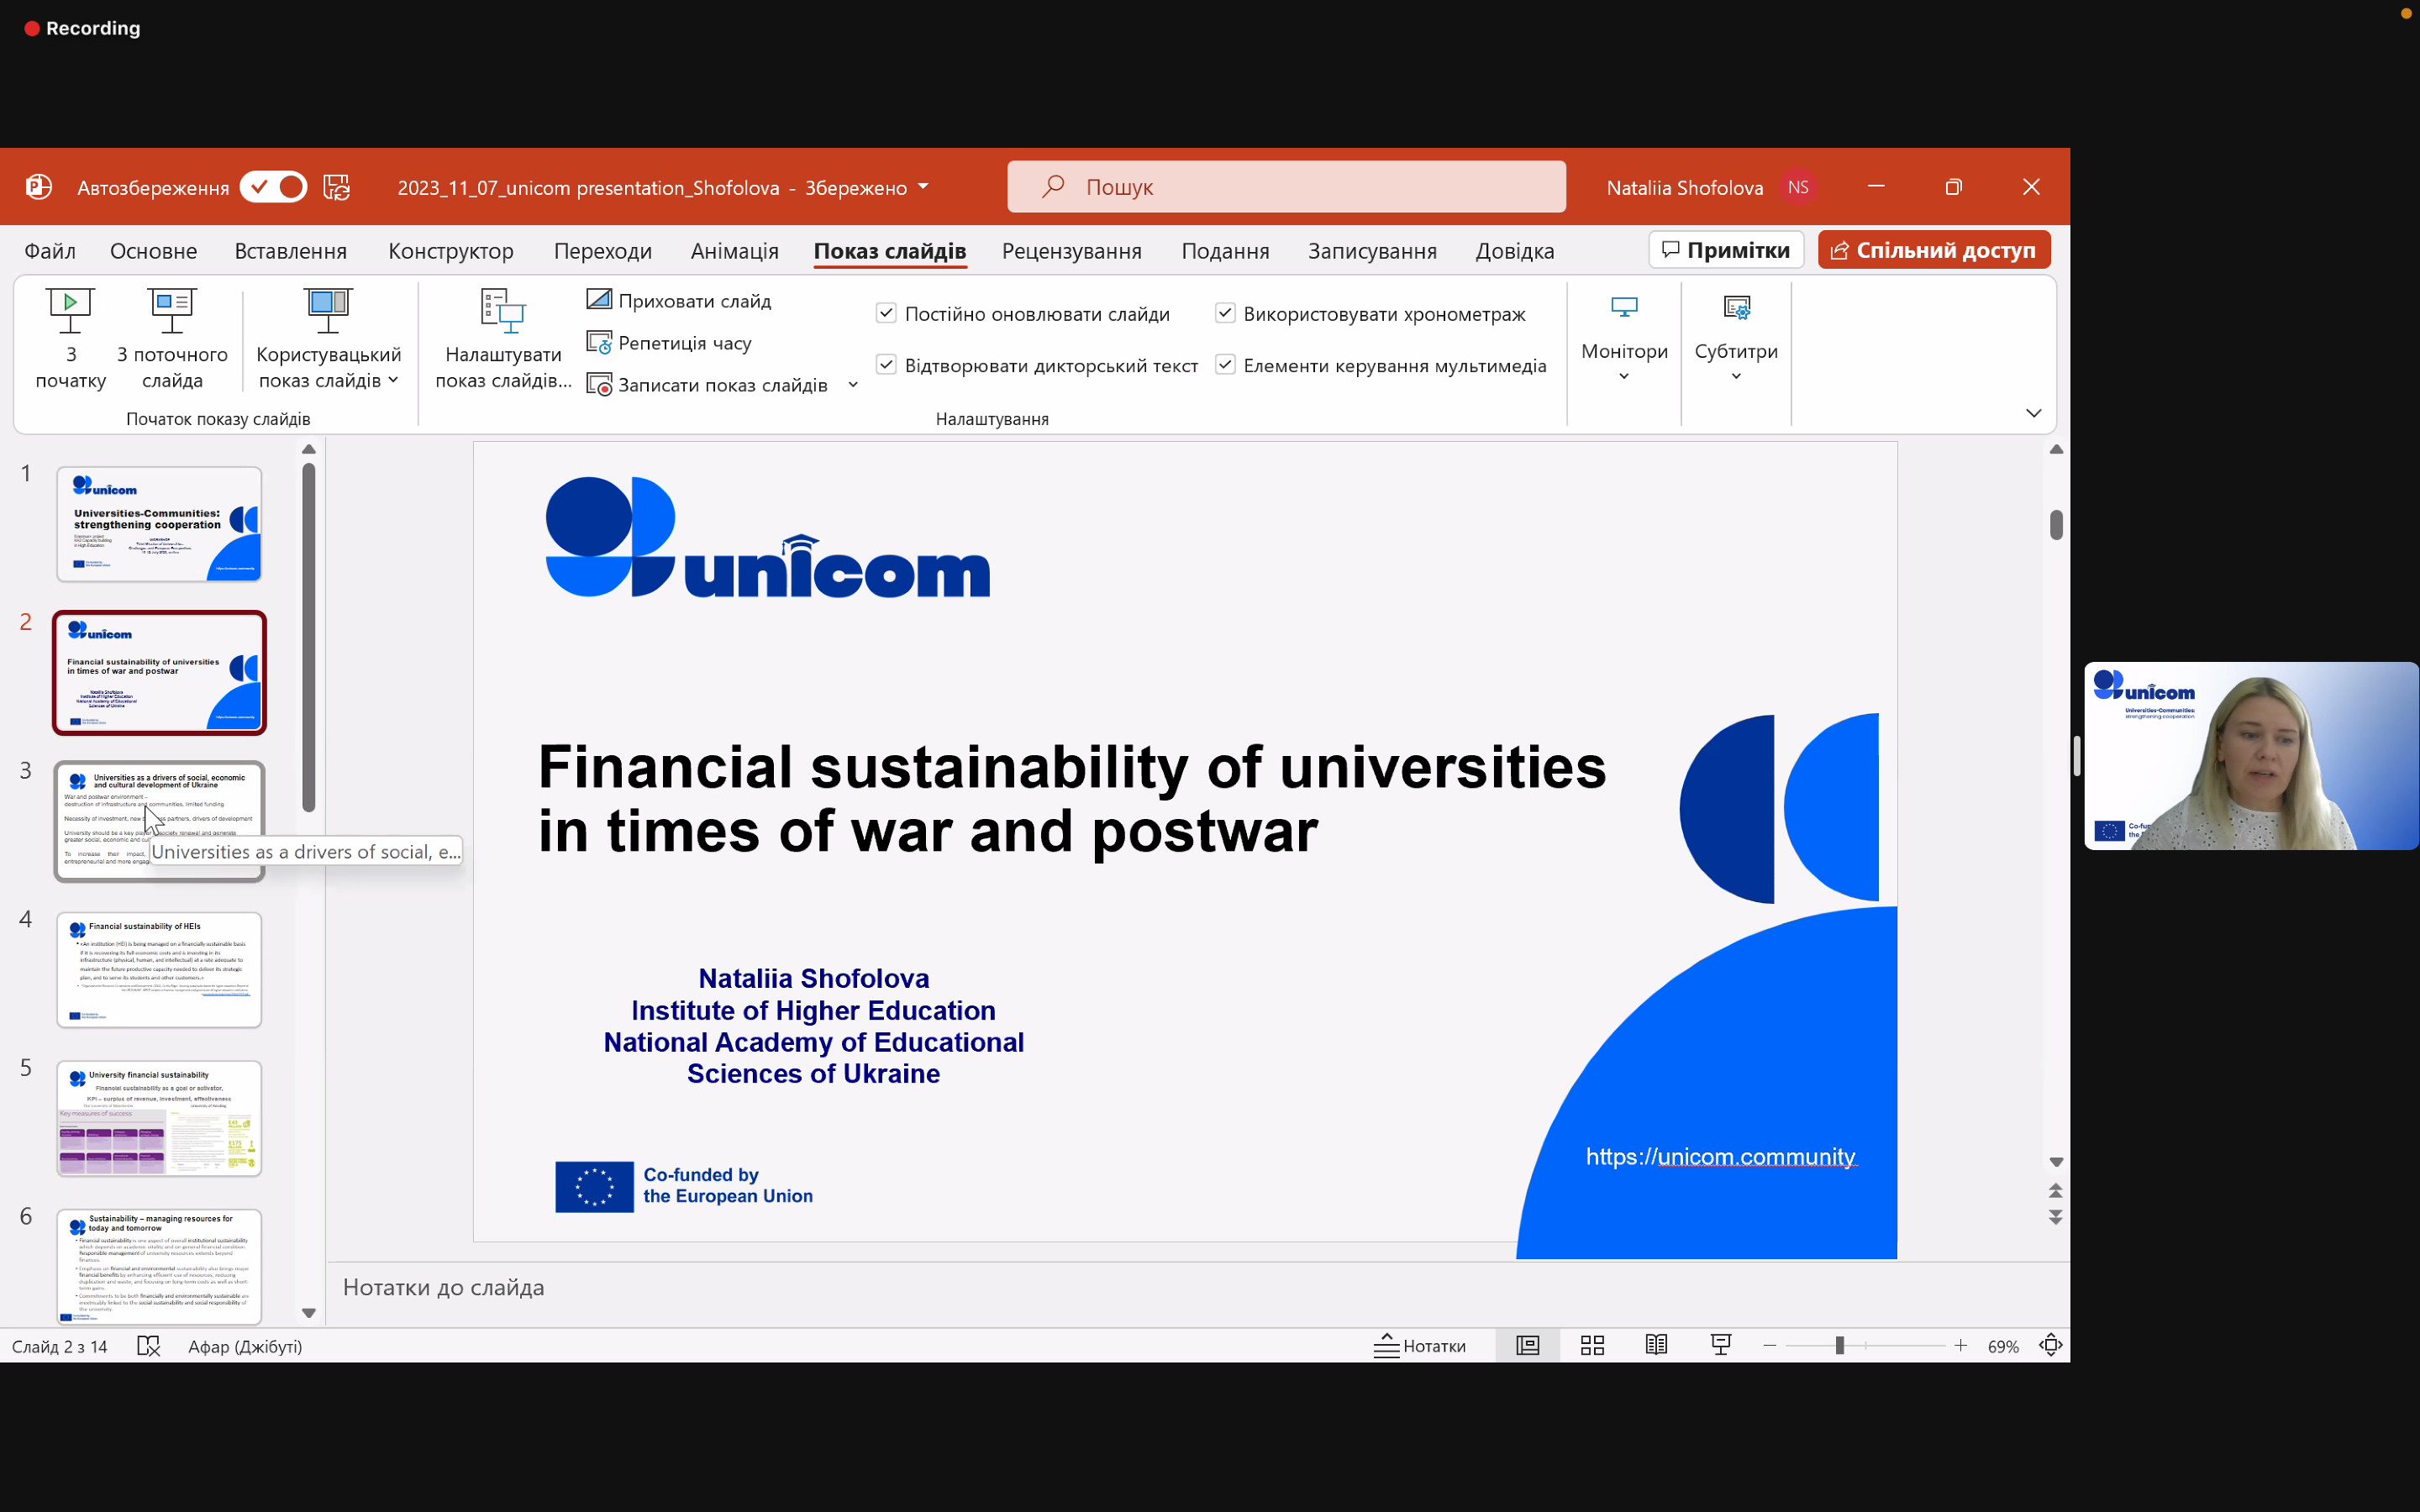Click the Пошук search field

(x=1286, y=187)
